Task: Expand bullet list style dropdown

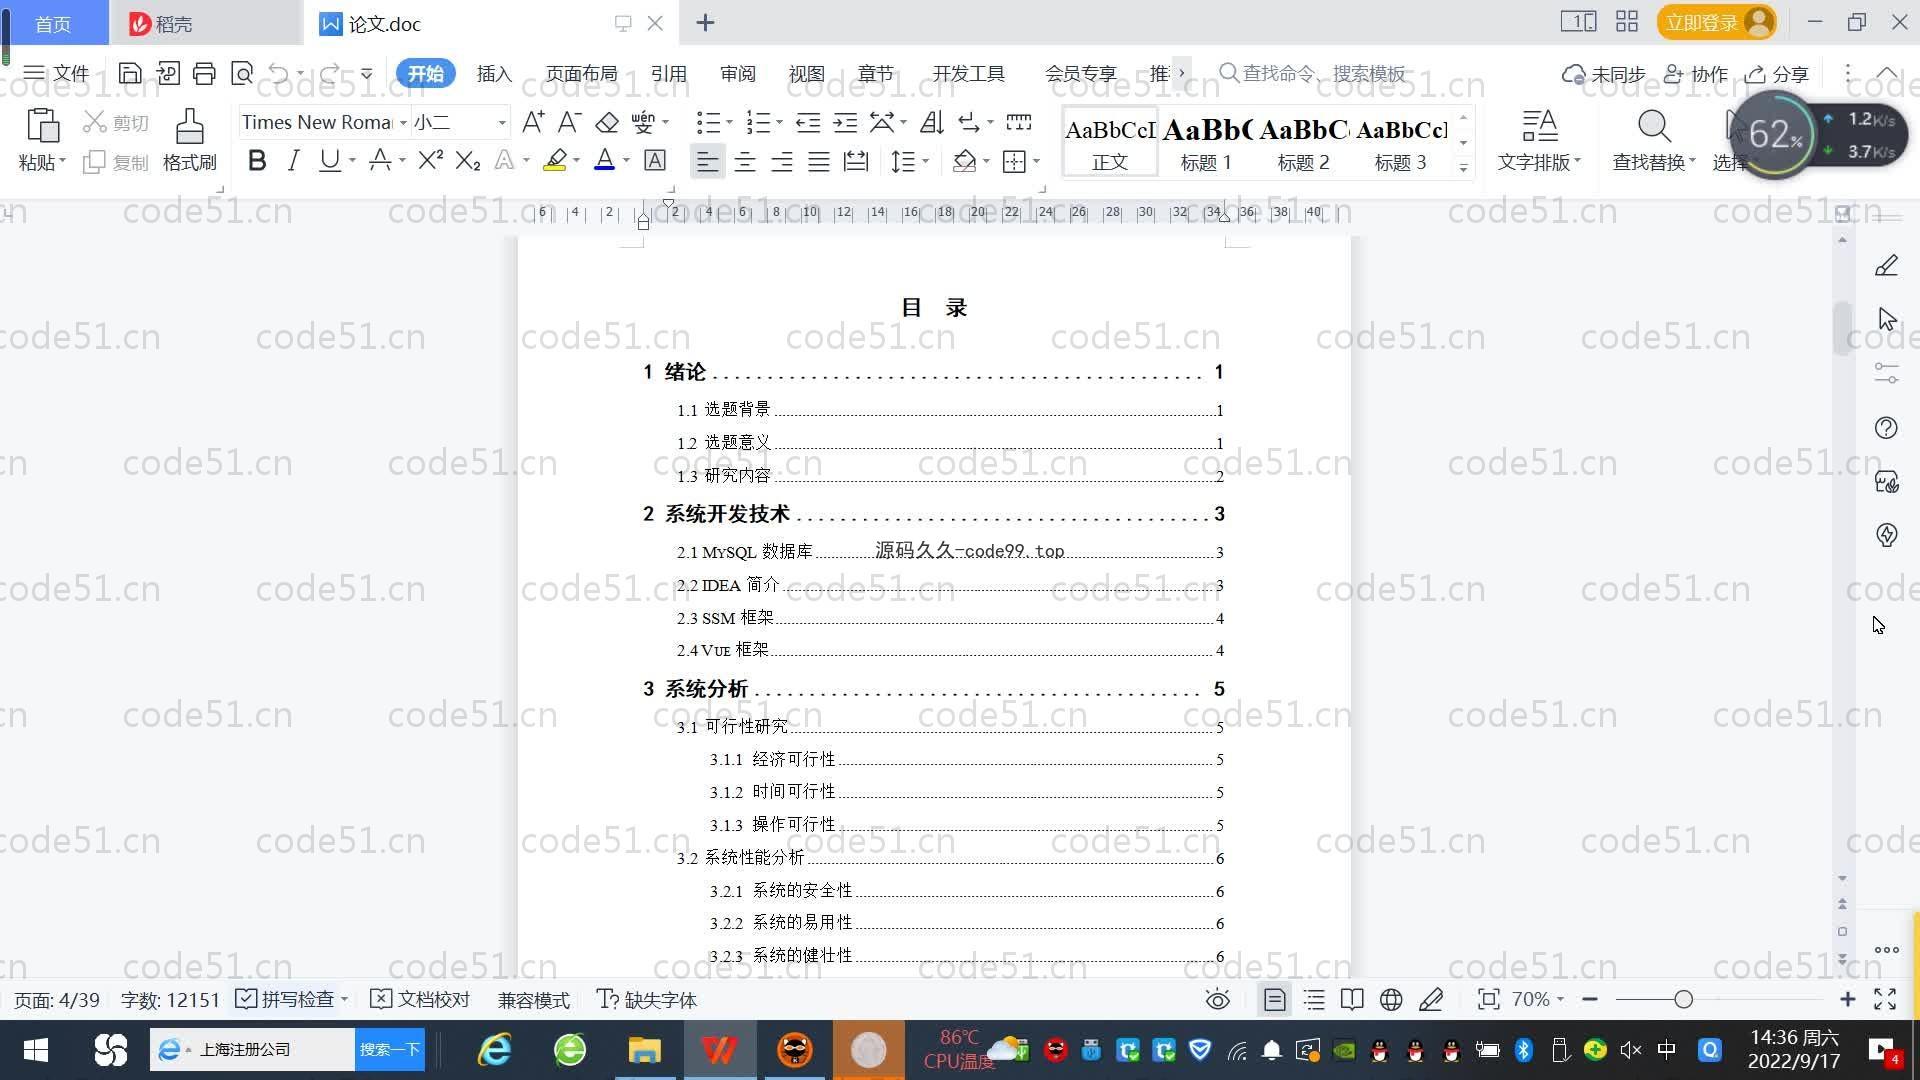Action: (x=729, y=122)
